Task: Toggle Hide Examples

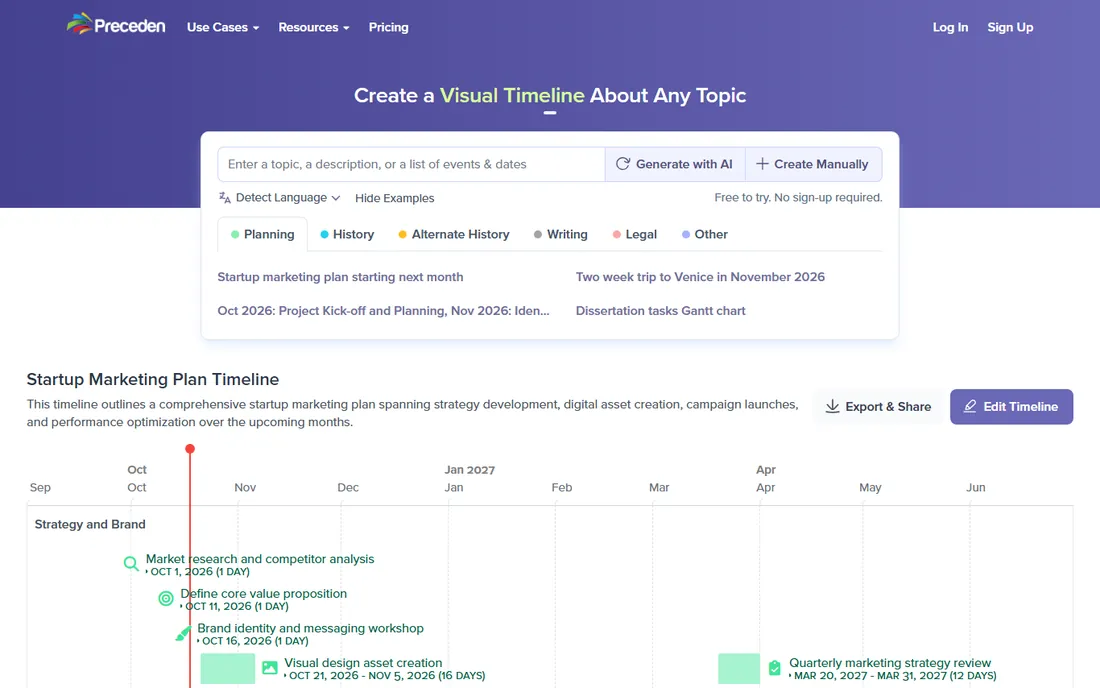Action: [x=394, y=198]
